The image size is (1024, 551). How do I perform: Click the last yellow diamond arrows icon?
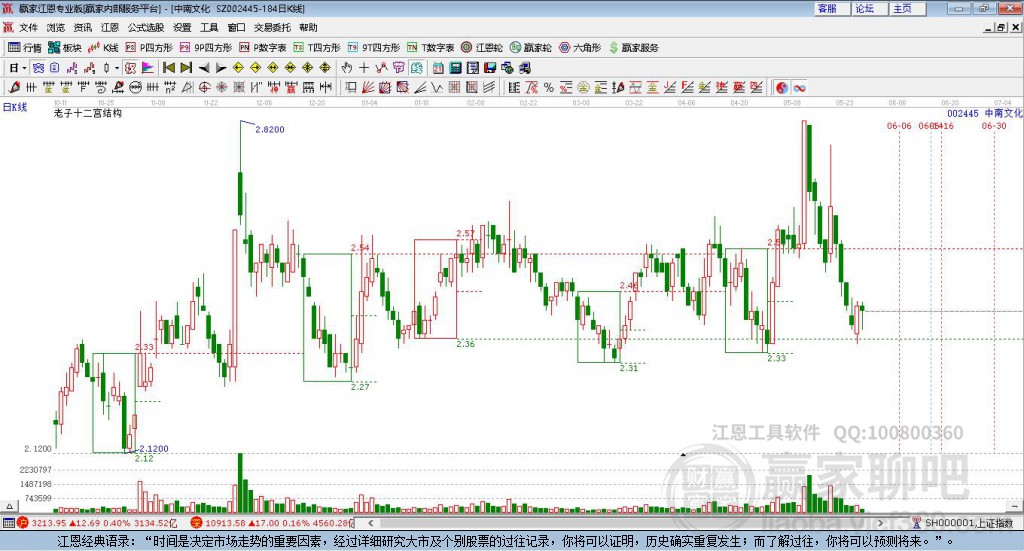325,68
